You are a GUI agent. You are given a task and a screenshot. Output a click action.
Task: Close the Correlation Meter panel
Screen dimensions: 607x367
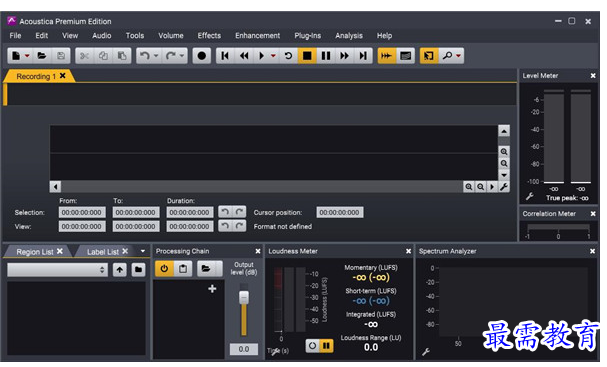point(593,214)
